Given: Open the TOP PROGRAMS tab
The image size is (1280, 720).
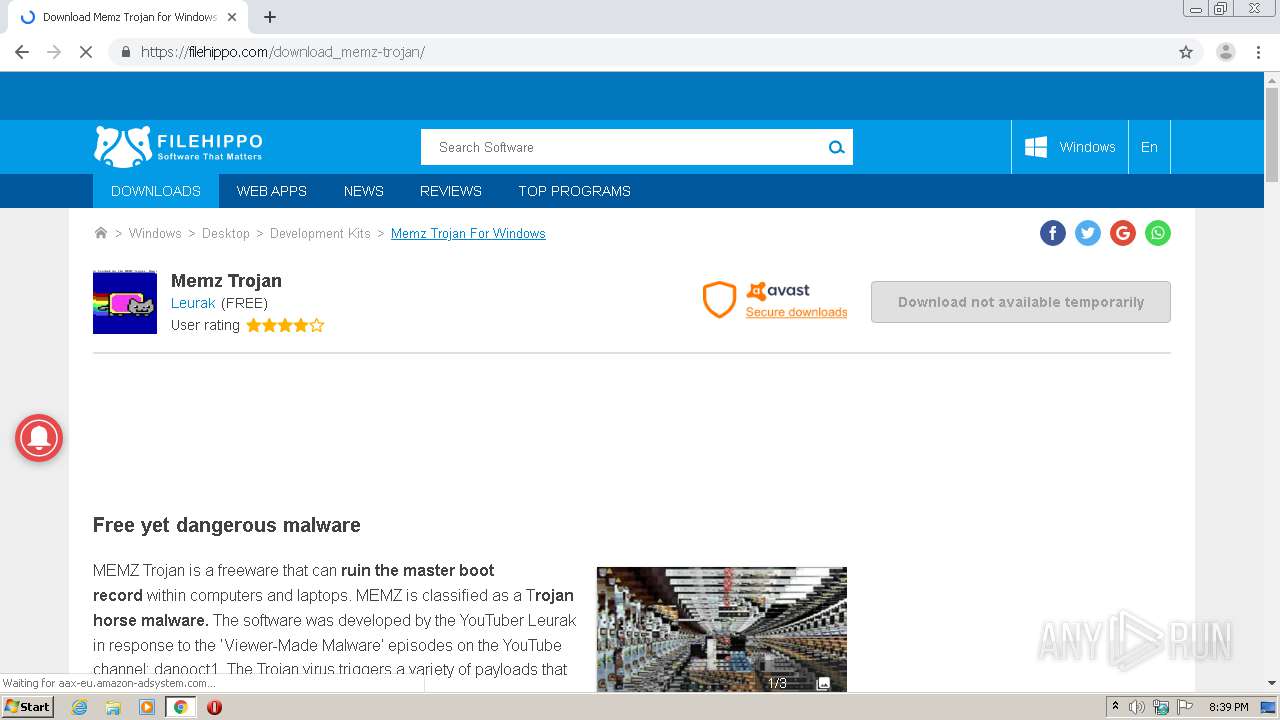Looking at the screenshot, I should [x=574, y=191].
